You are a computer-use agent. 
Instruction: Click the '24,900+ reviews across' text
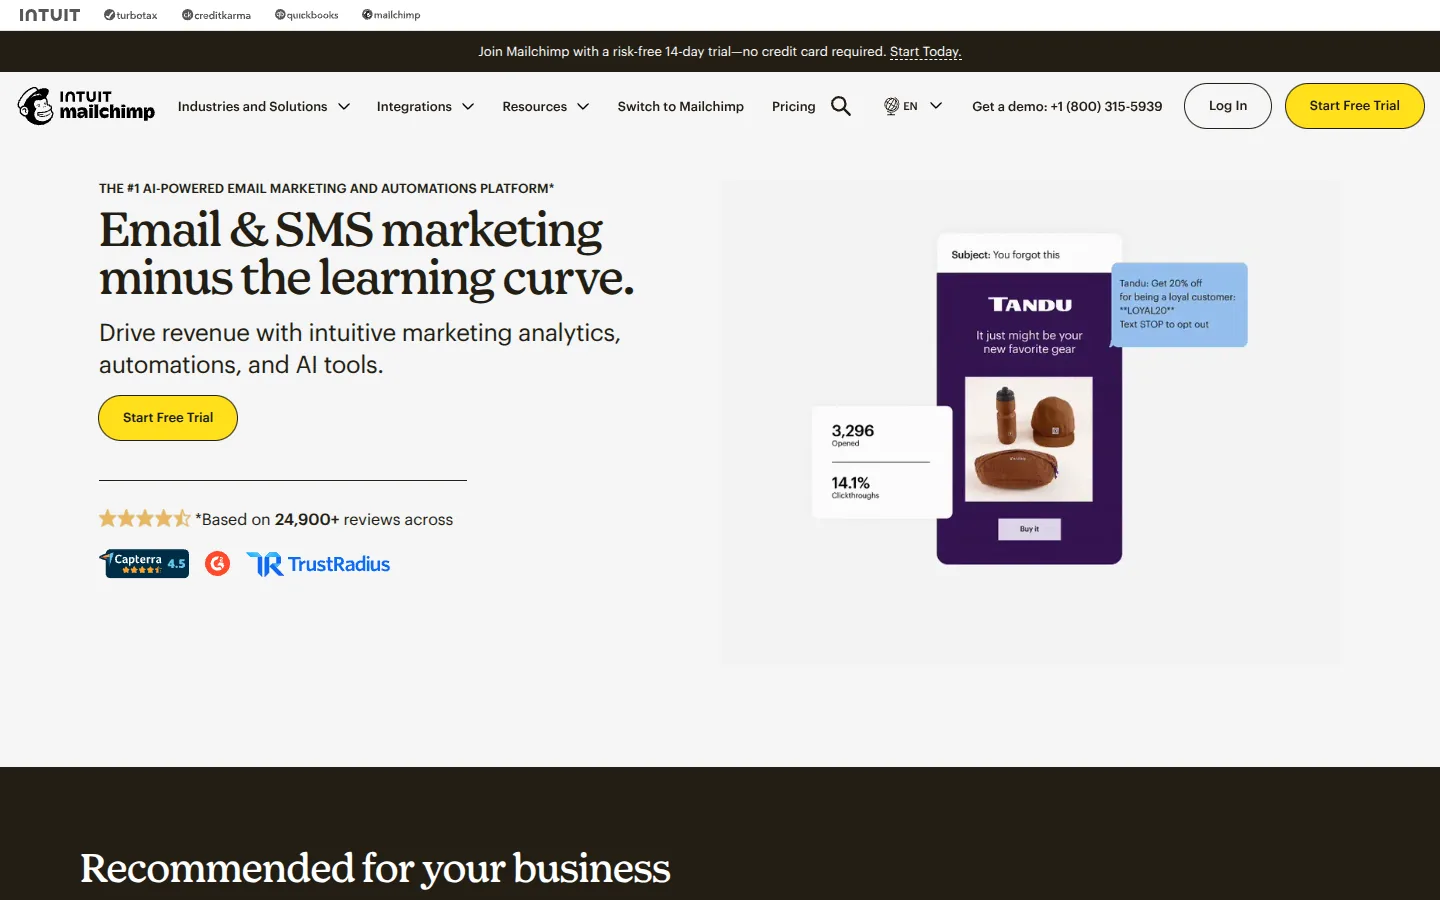(x=364, y=520)
